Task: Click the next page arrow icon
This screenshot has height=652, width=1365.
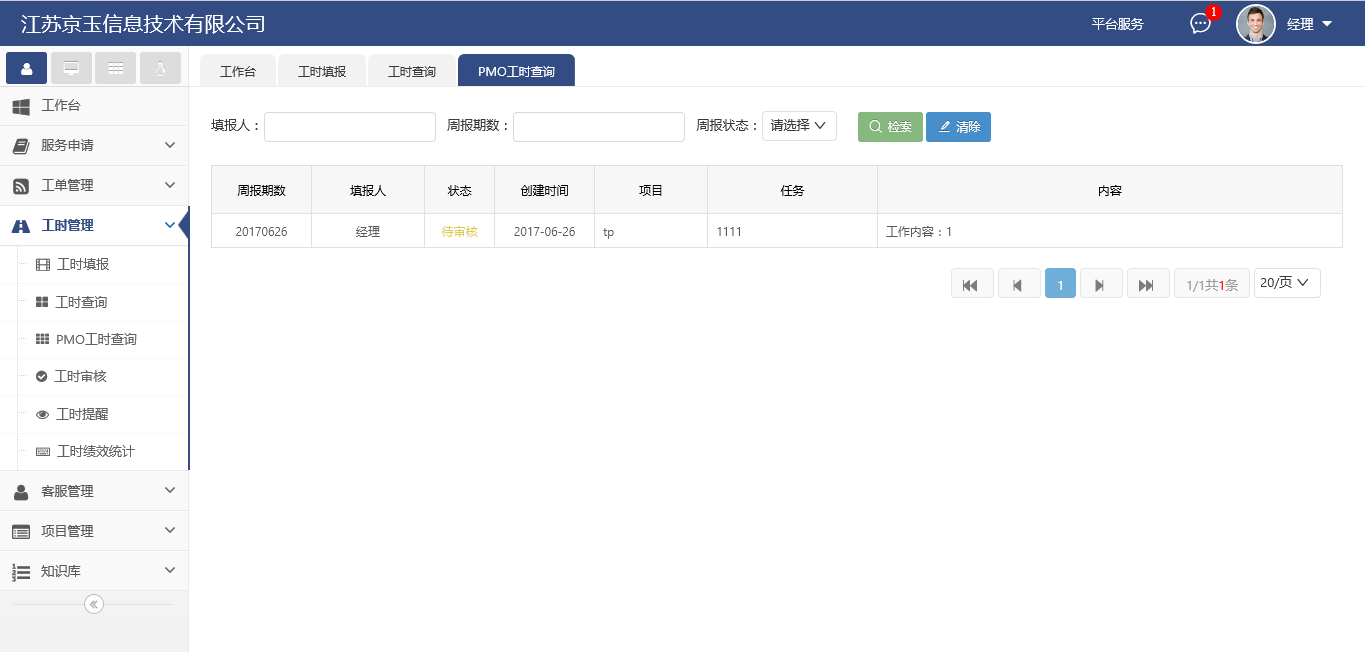Action: tap(1100, 284)
